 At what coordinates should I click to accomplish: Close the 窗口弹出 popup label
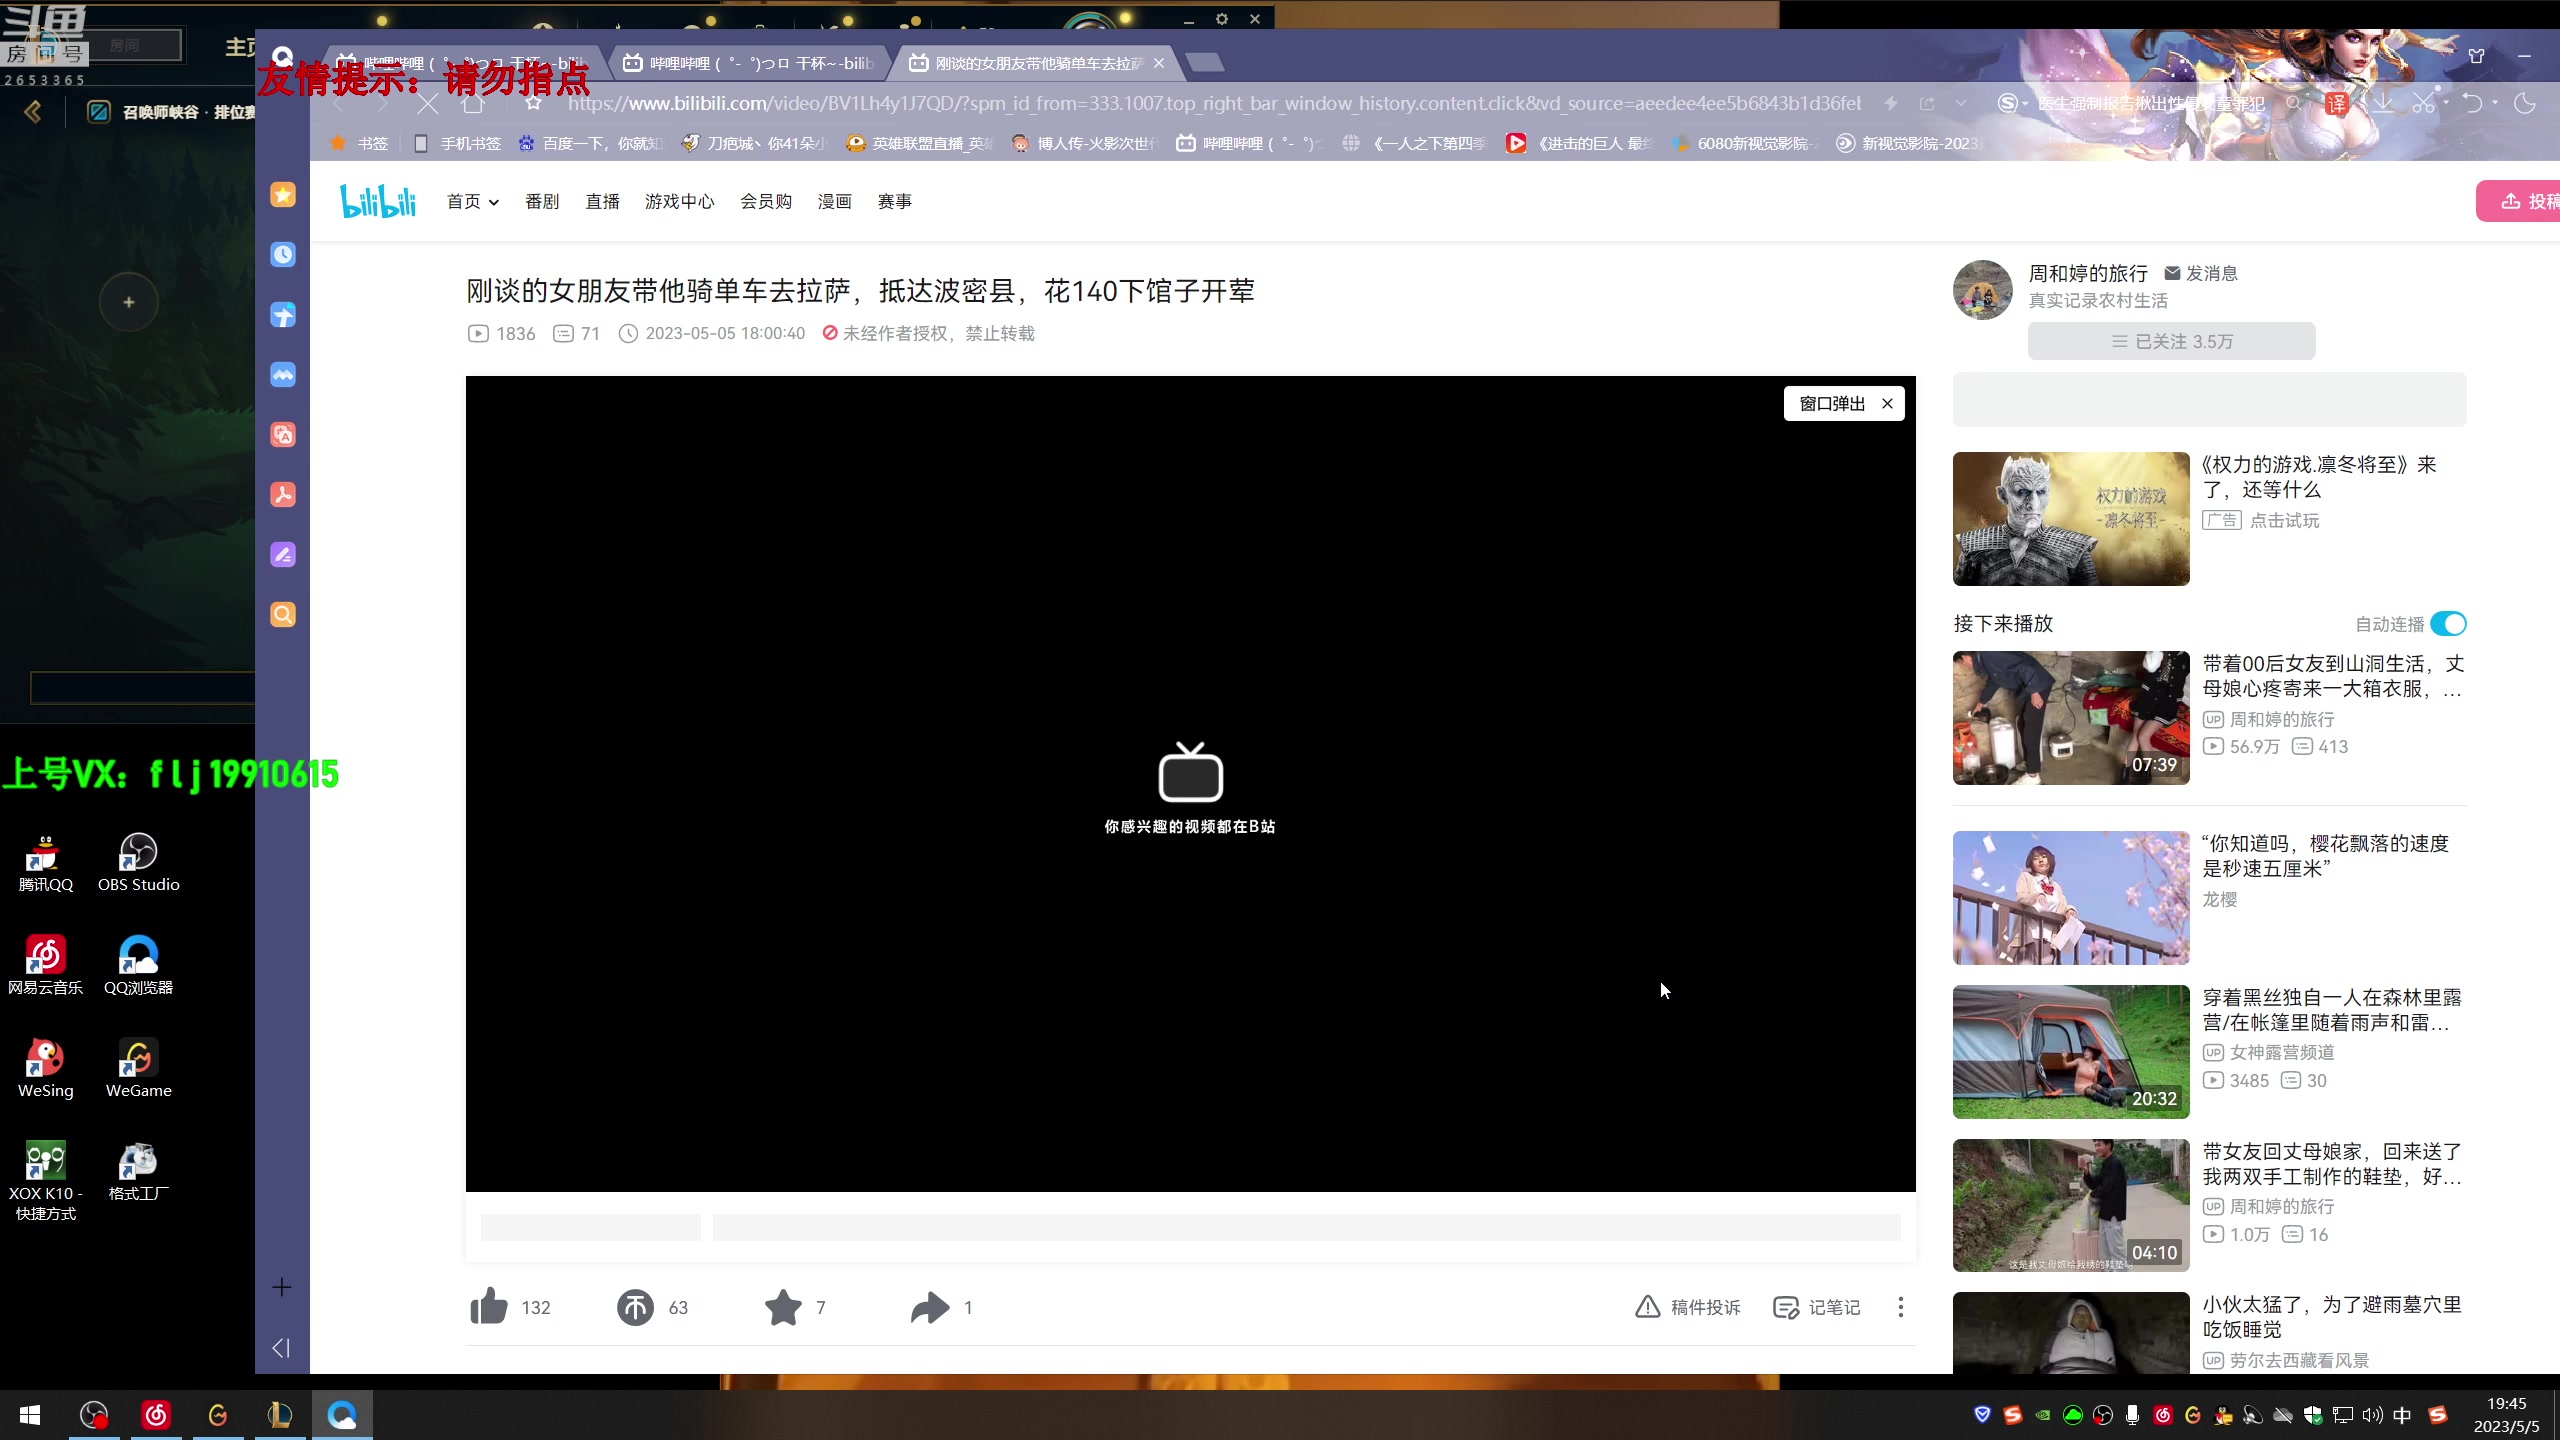point(1887,403)
